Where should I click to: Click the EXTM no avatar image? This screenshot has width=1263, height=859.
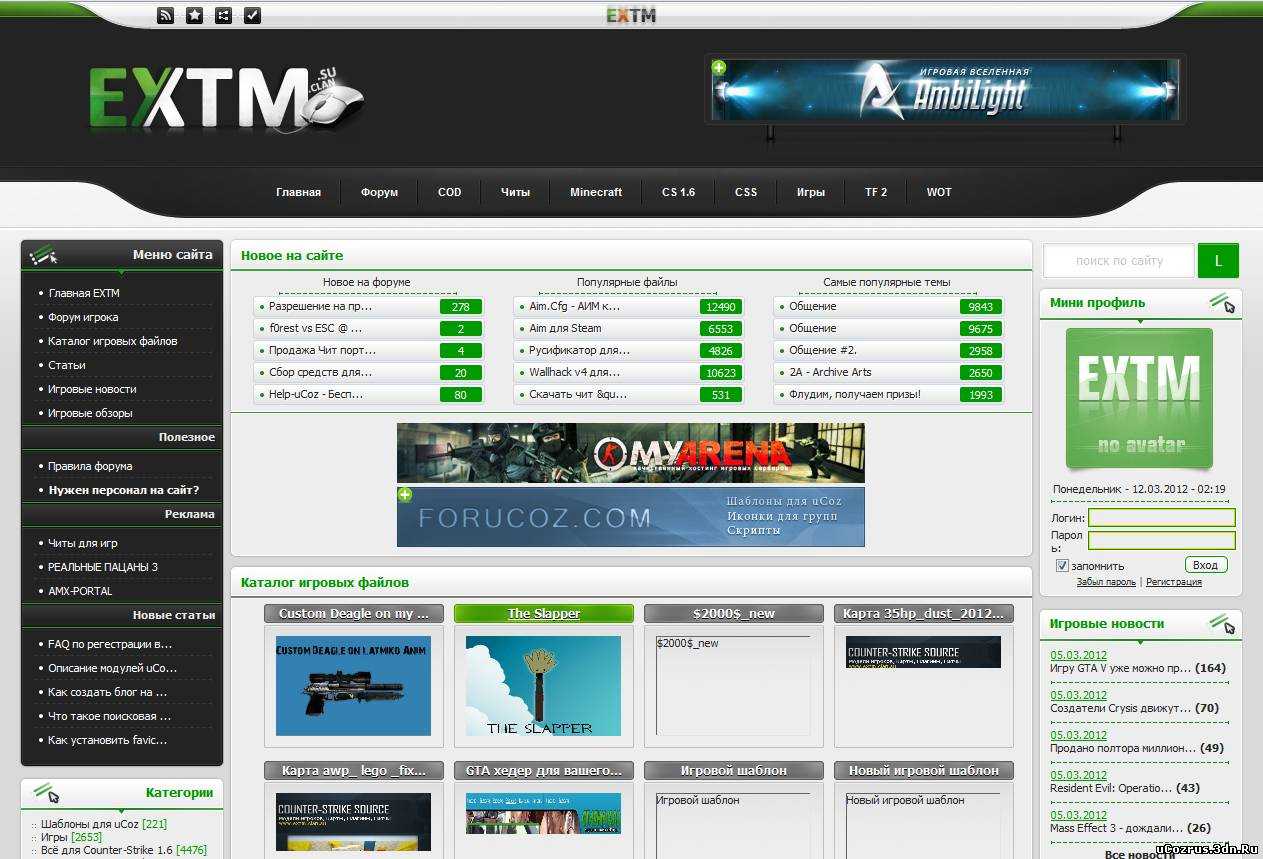pyautogui.click(x=1139, y=398)
